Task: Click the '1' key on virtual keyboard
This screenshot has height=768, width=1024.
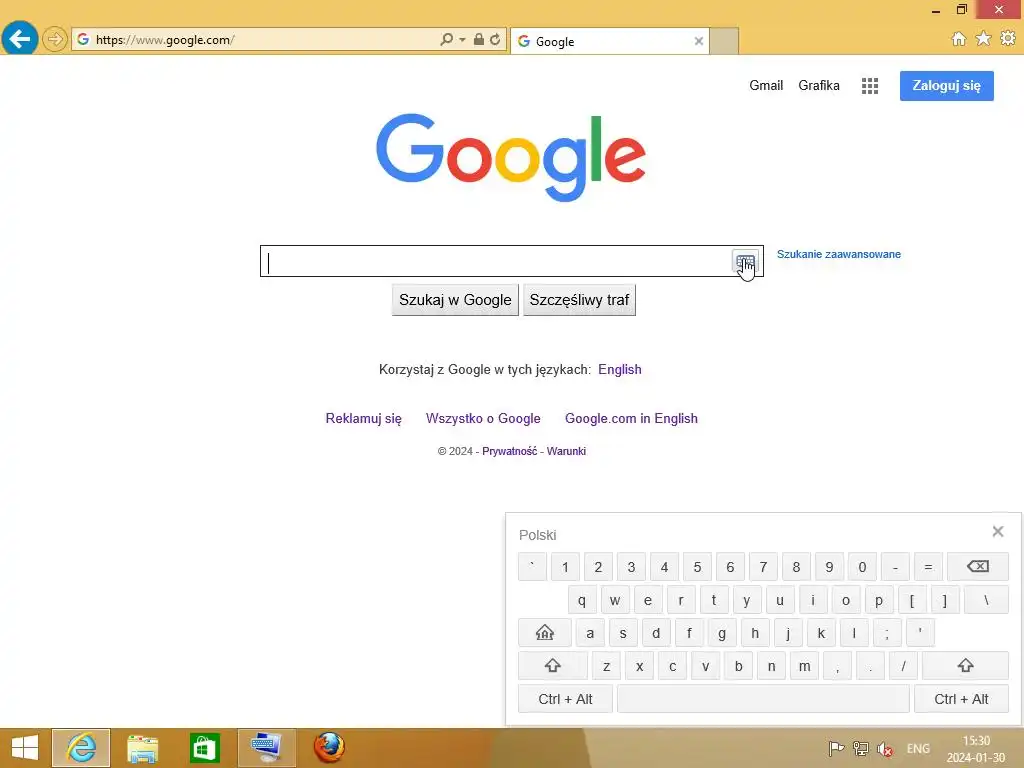Action: click(565, 567)
